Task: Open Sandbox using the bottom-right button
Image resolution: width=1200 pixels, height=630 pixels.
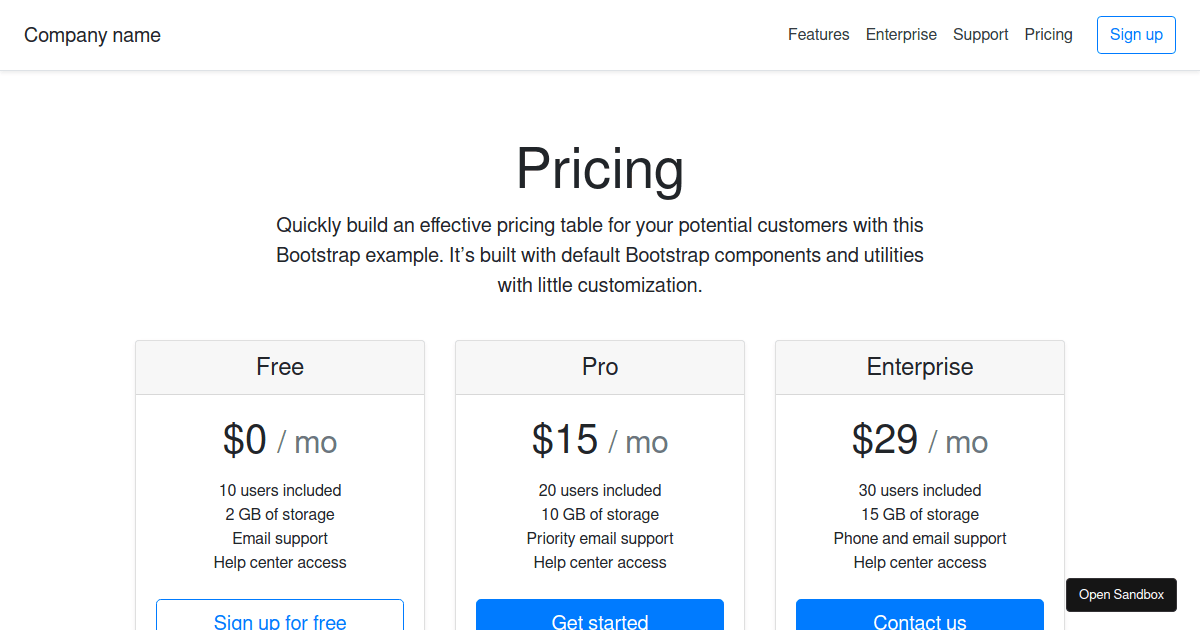Action: pos(1121,594)
